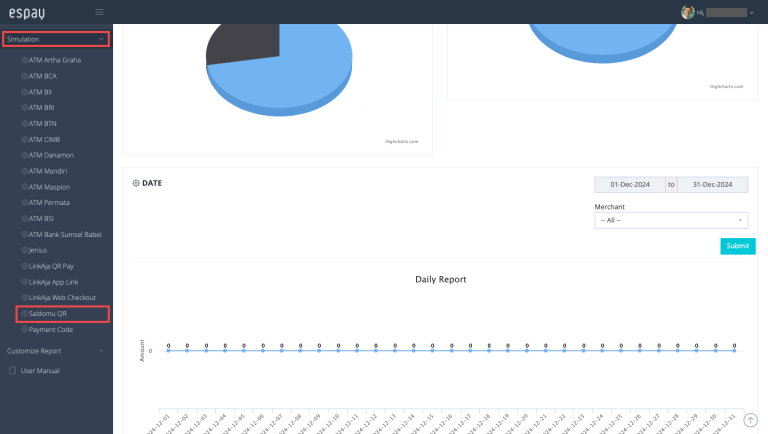
Task: Click the icon beside ATM BTN
Action: coord(24,124)
